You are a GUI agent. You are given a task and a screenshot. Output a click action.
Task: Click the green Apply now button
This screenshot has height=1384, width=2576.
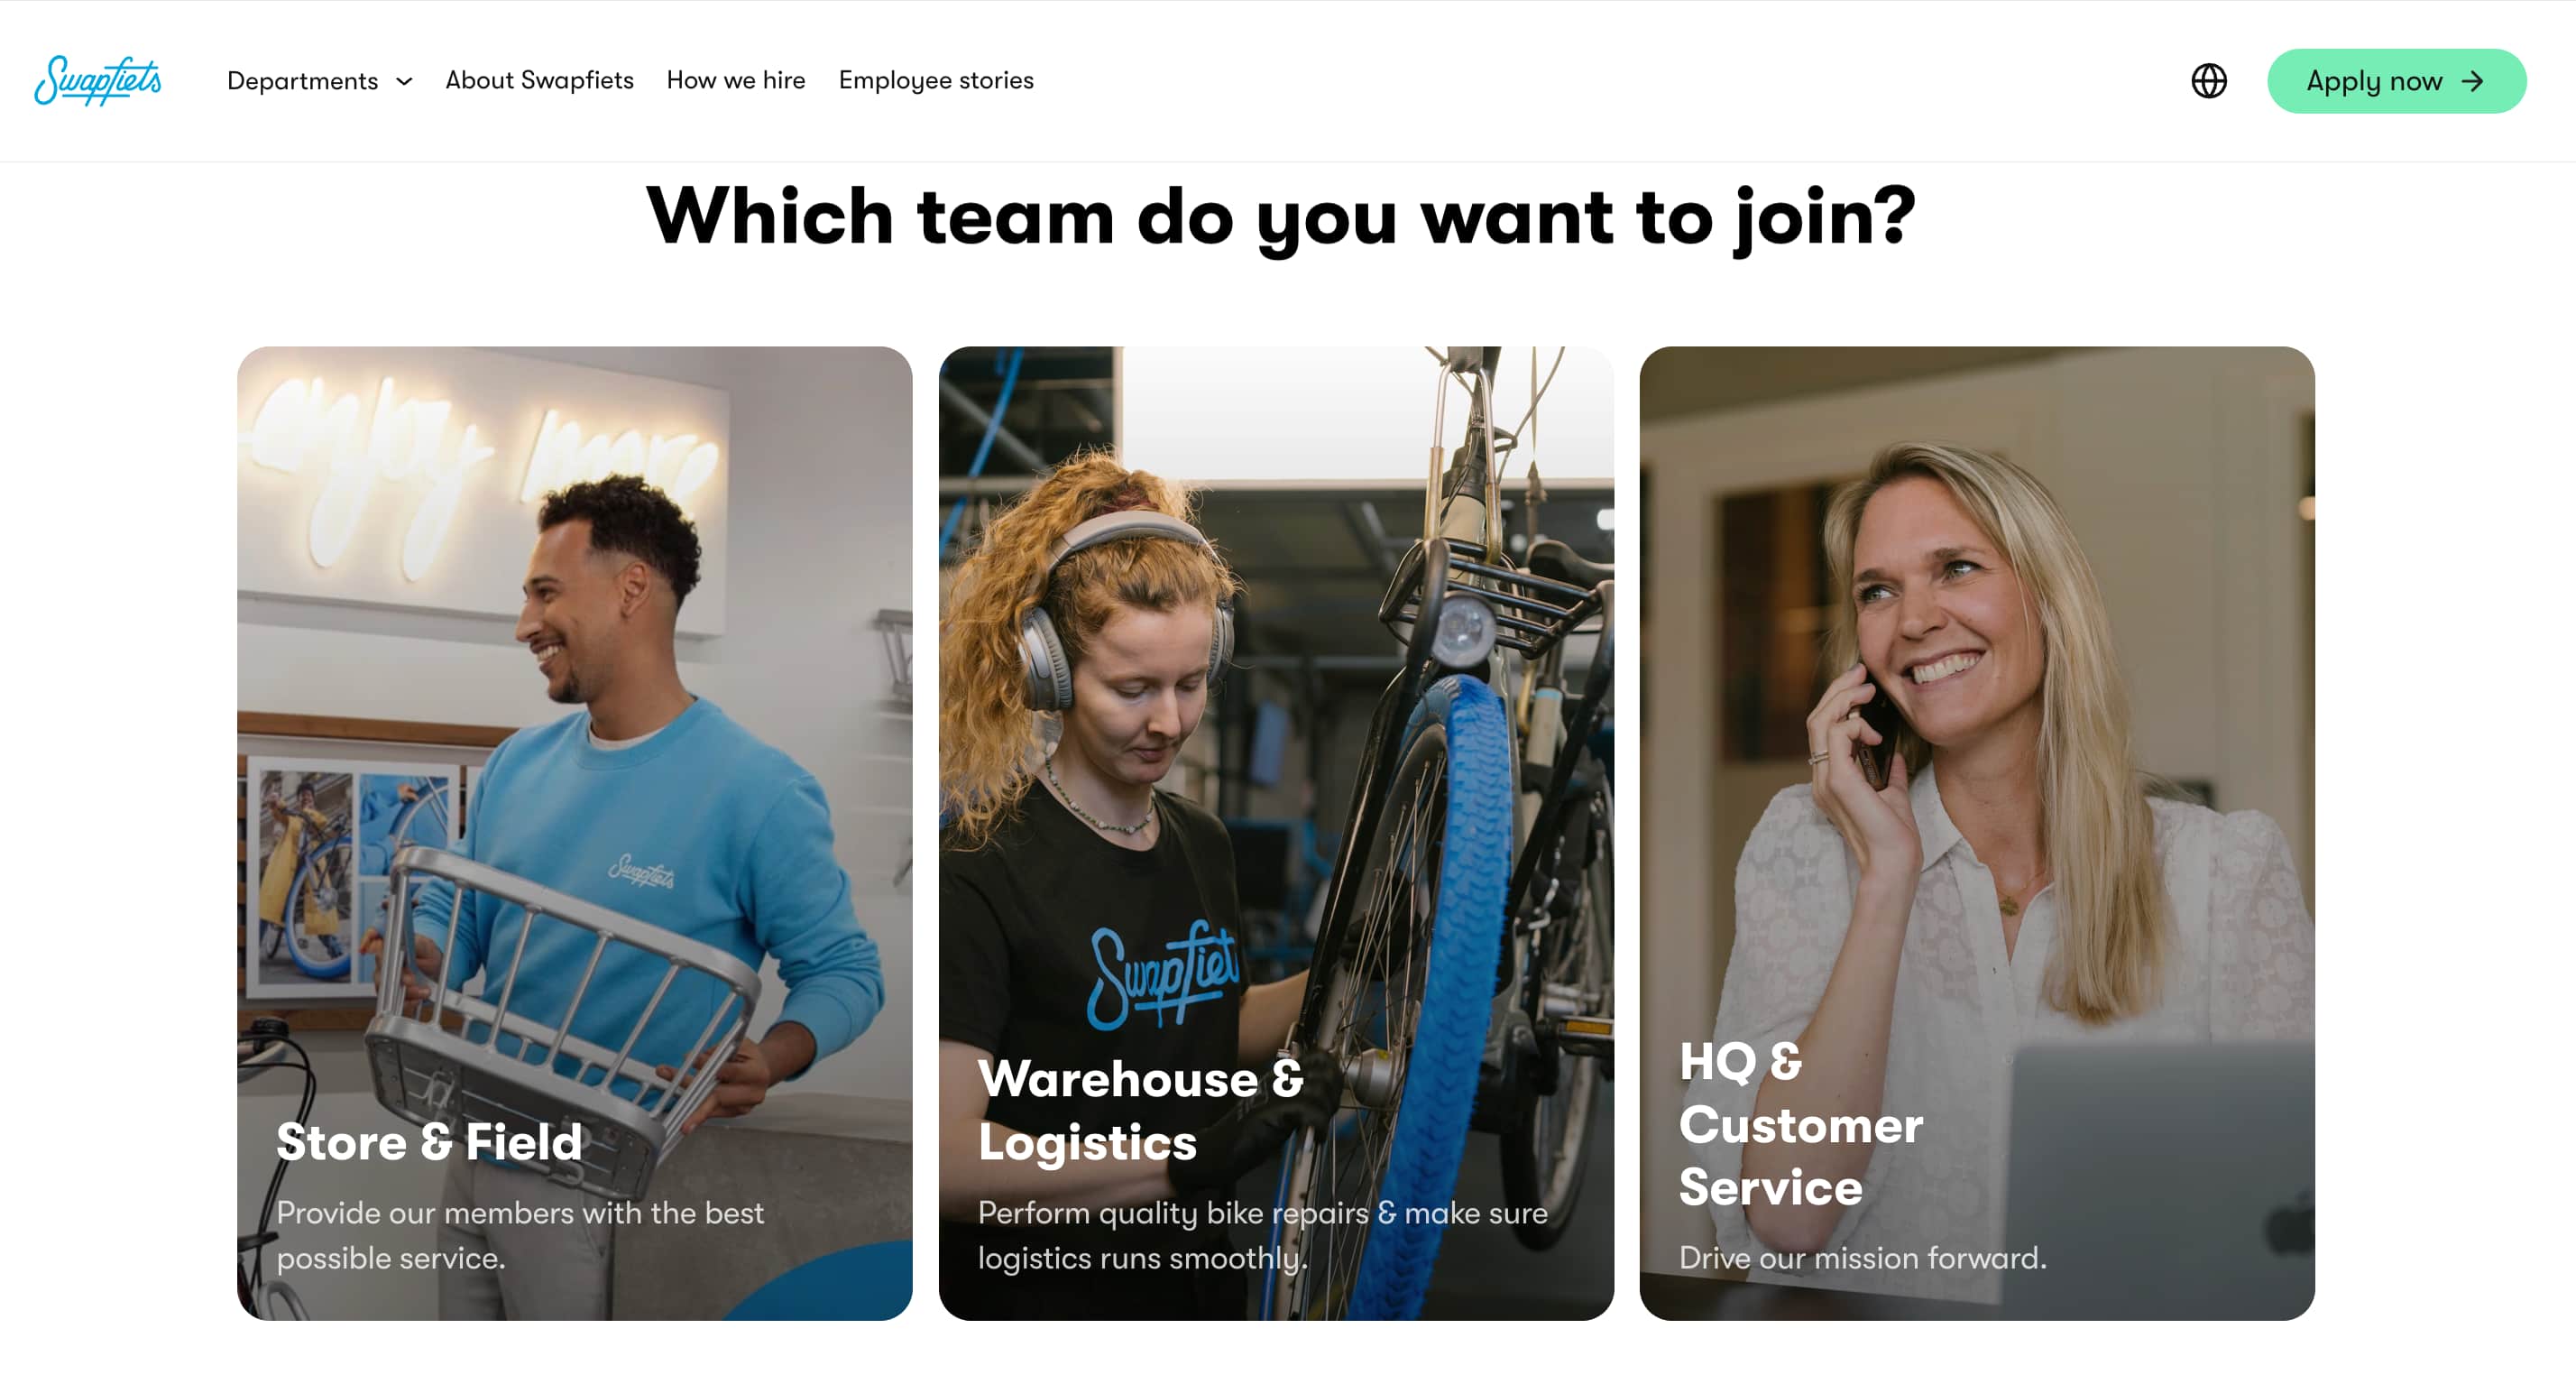pos(2396,81)
